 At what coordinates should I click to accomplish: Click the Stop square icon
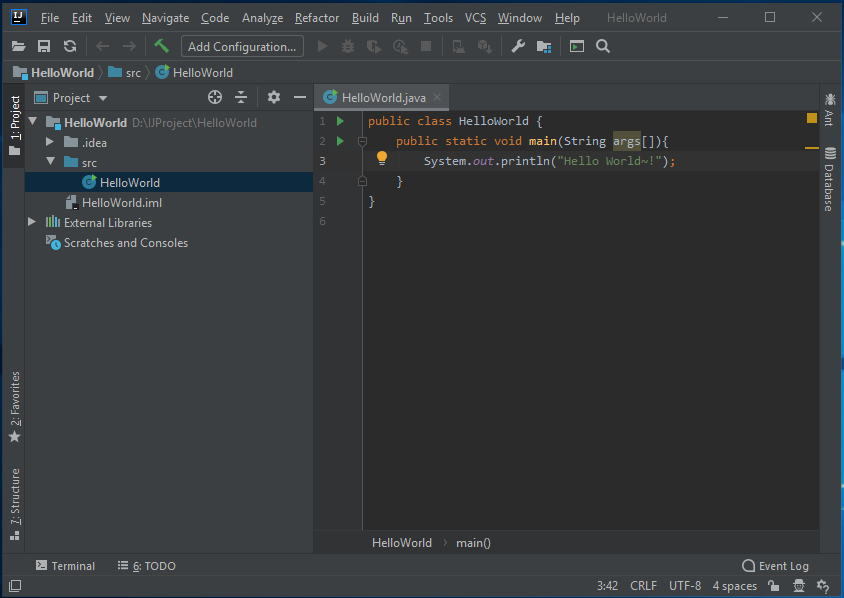pyautogui.click(x=426, y=46)
